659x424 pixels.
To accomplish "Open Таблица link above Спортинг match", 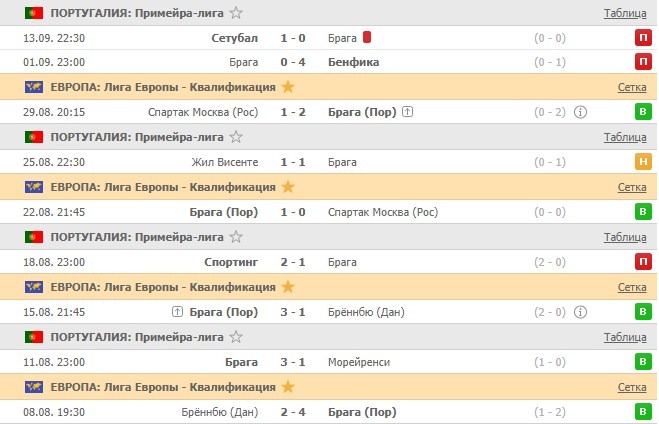I will [625, 237].
